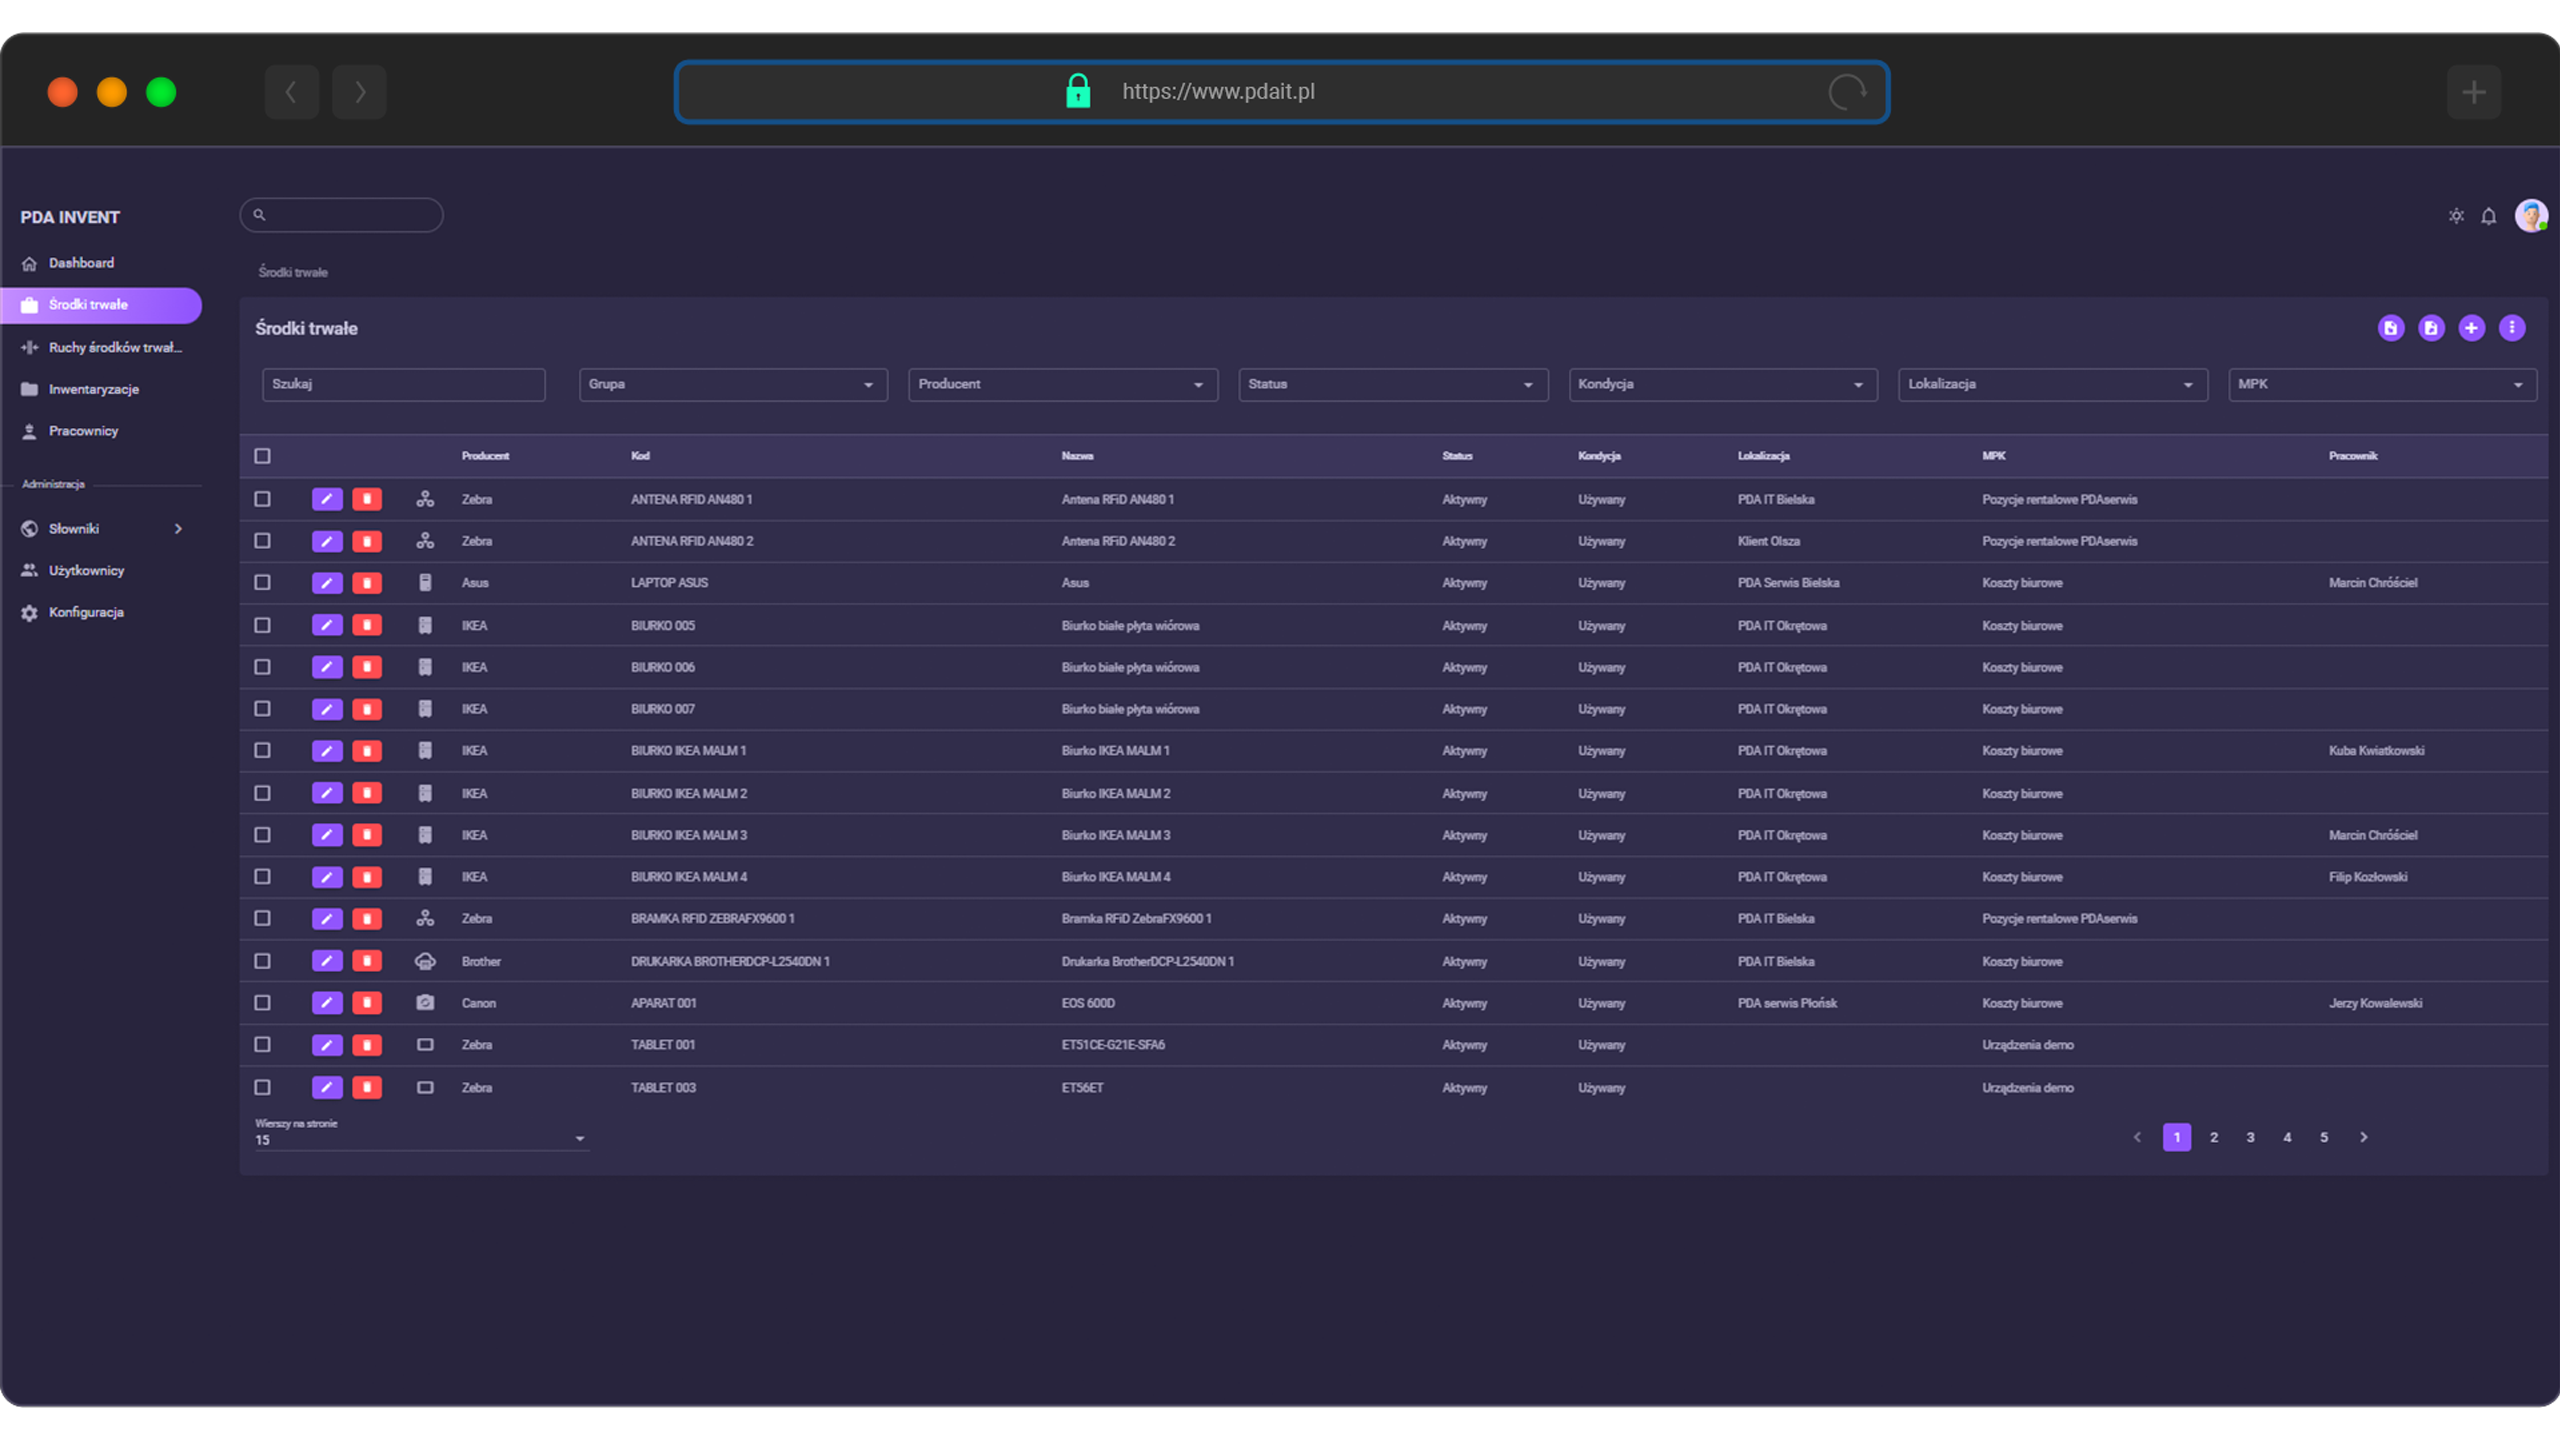Click the Szukaj filter input field
This screenshot has height=1440, width=2560.
click(x=403, y=385)
